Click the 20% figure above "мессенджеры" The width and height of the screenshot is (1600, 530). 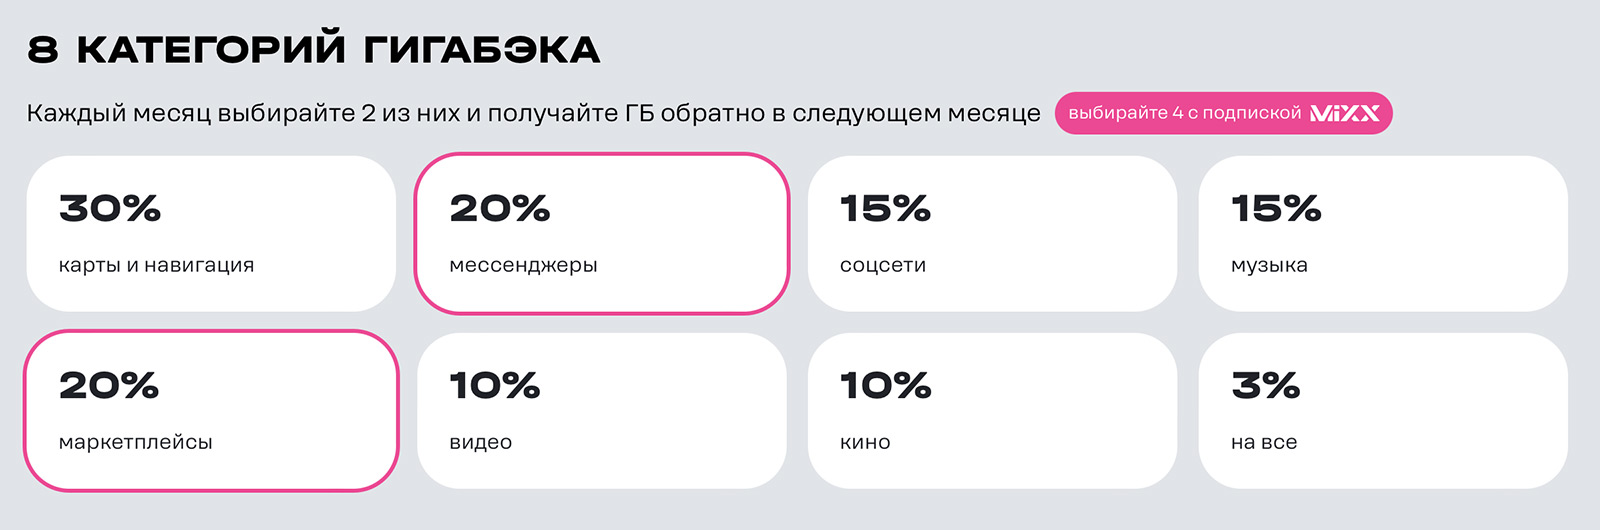click(x=500, y=208)
